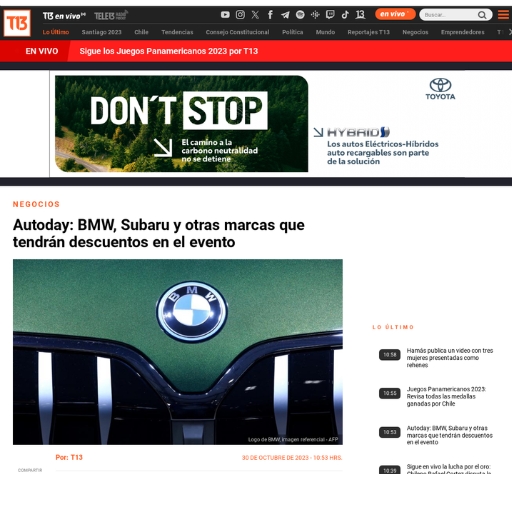Open the Hamás video headline in Lo Último
The image size is (512, 512).
(x=449, y=358)
